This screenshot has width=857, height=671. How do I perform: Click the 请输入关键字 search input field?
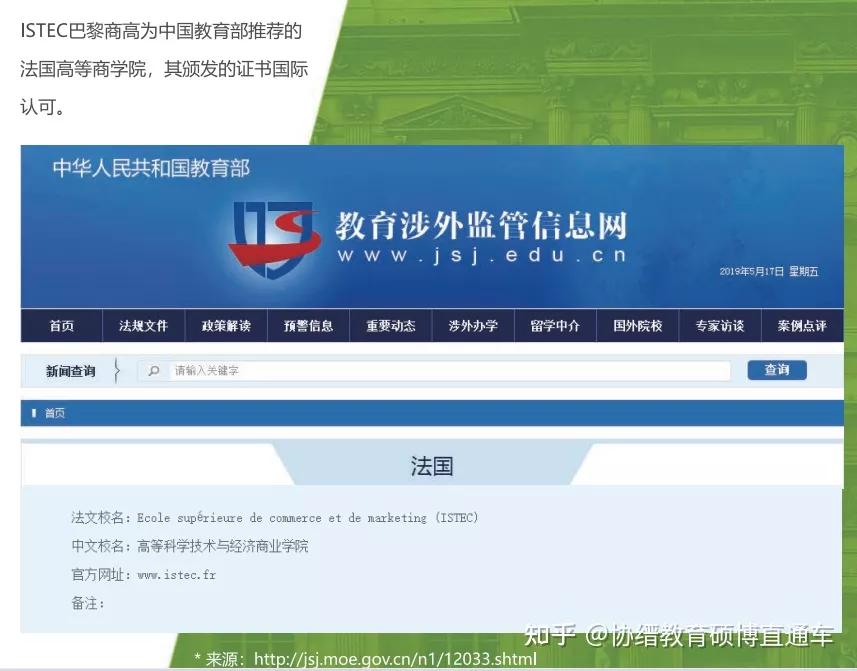[440, 370]
